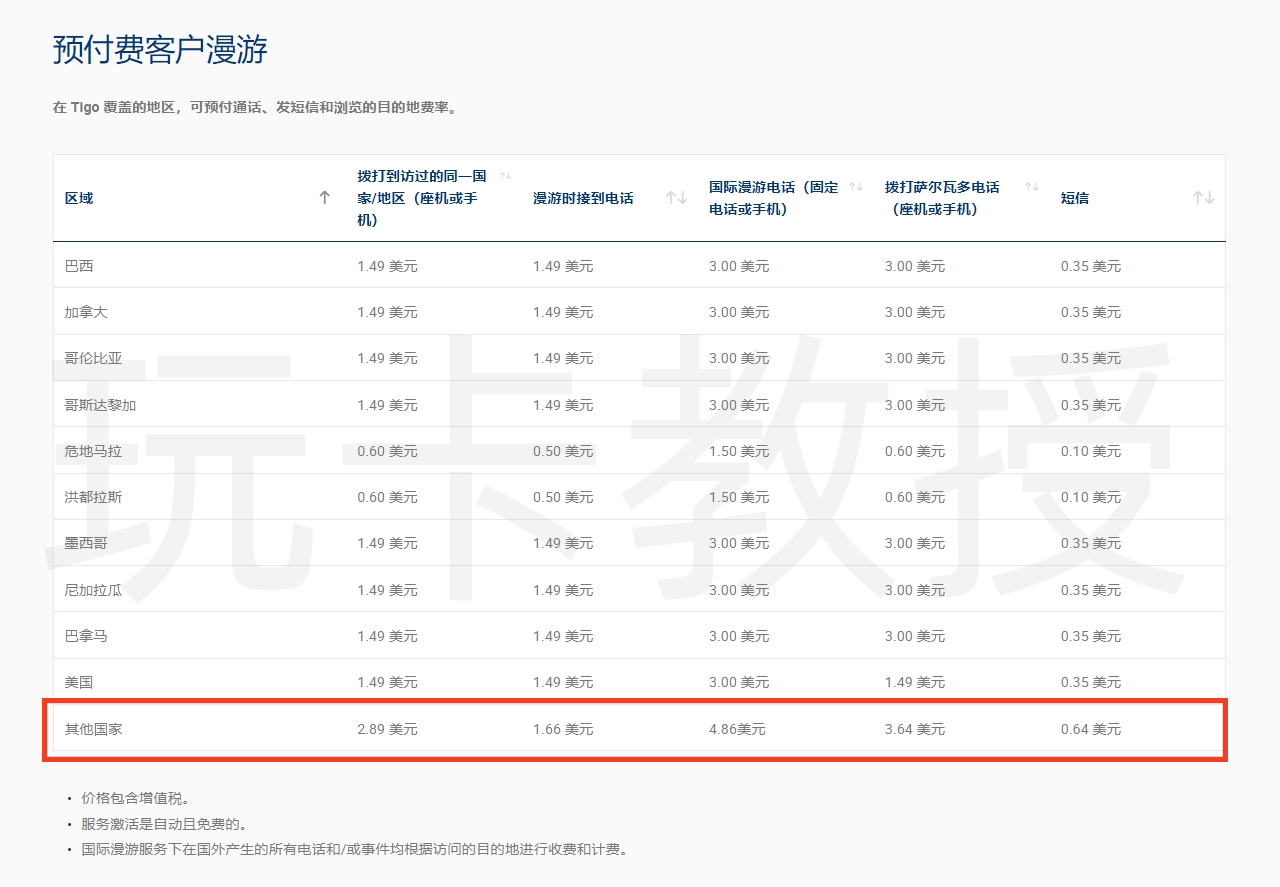The height and width of the screenshot is (887, 1280).
Task: Click sort arrows beside 拨打萨尔瓦多电话 header
Action: pos(1032,187)
